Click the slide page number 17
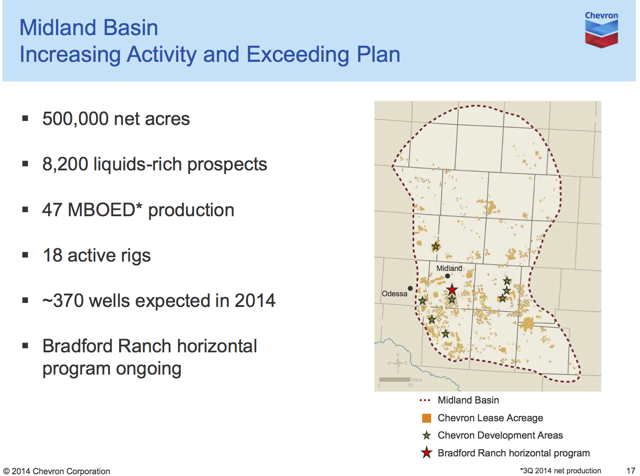The width and height of the screenshot is (640, 476). click(x=631, y=471)
